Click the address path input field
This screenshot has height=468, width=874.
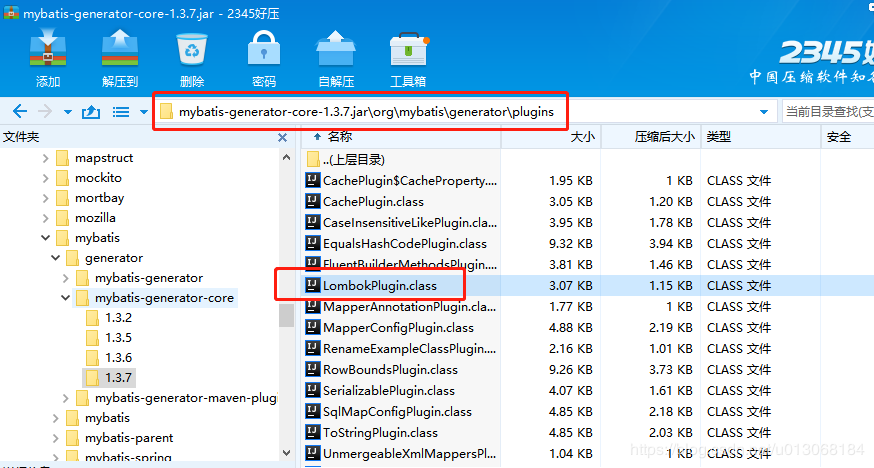point(465,111)
